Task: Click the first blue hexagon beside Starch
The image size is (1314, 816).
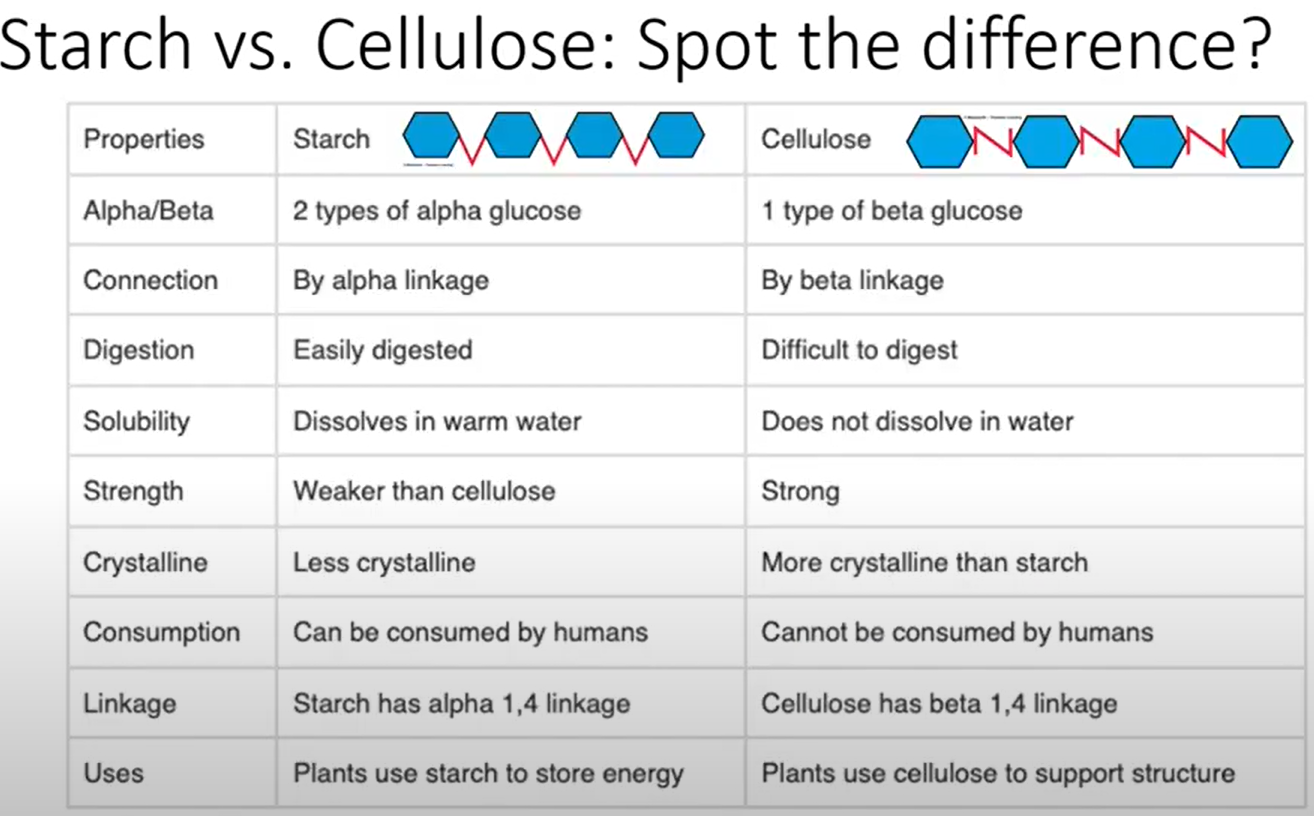Action: pyautogui.click(x=431, y=134)
